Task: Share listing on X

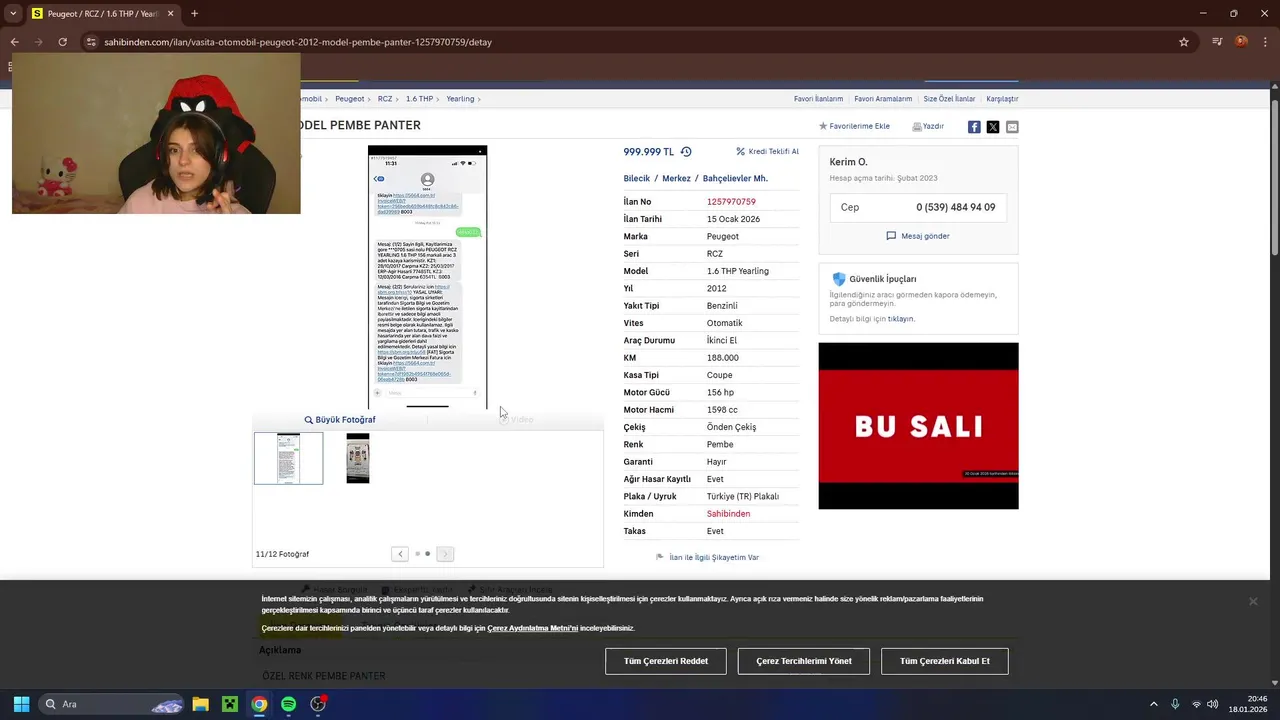Action: [x=993, y=127]
